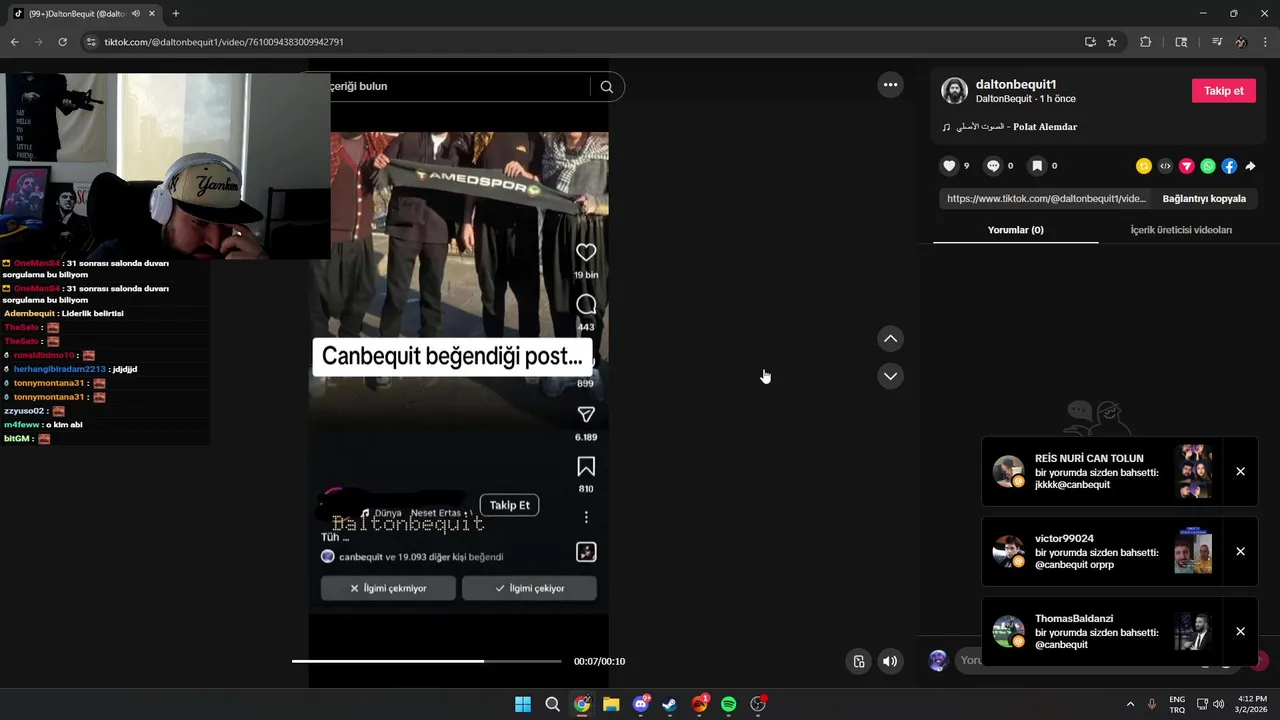Click the in-video İlgimi çekmiyor button

point(388,588)
